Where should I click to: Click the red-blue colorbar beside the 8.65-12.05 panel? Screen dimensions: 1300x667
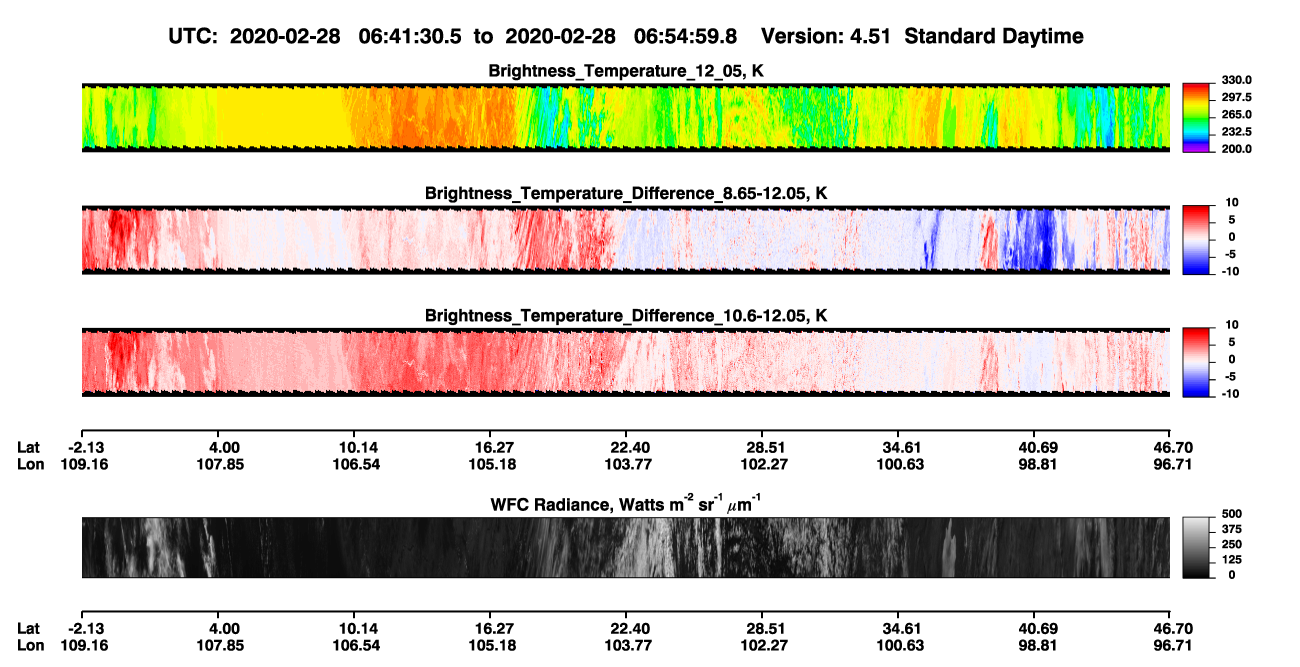(x=1197, y=240)
